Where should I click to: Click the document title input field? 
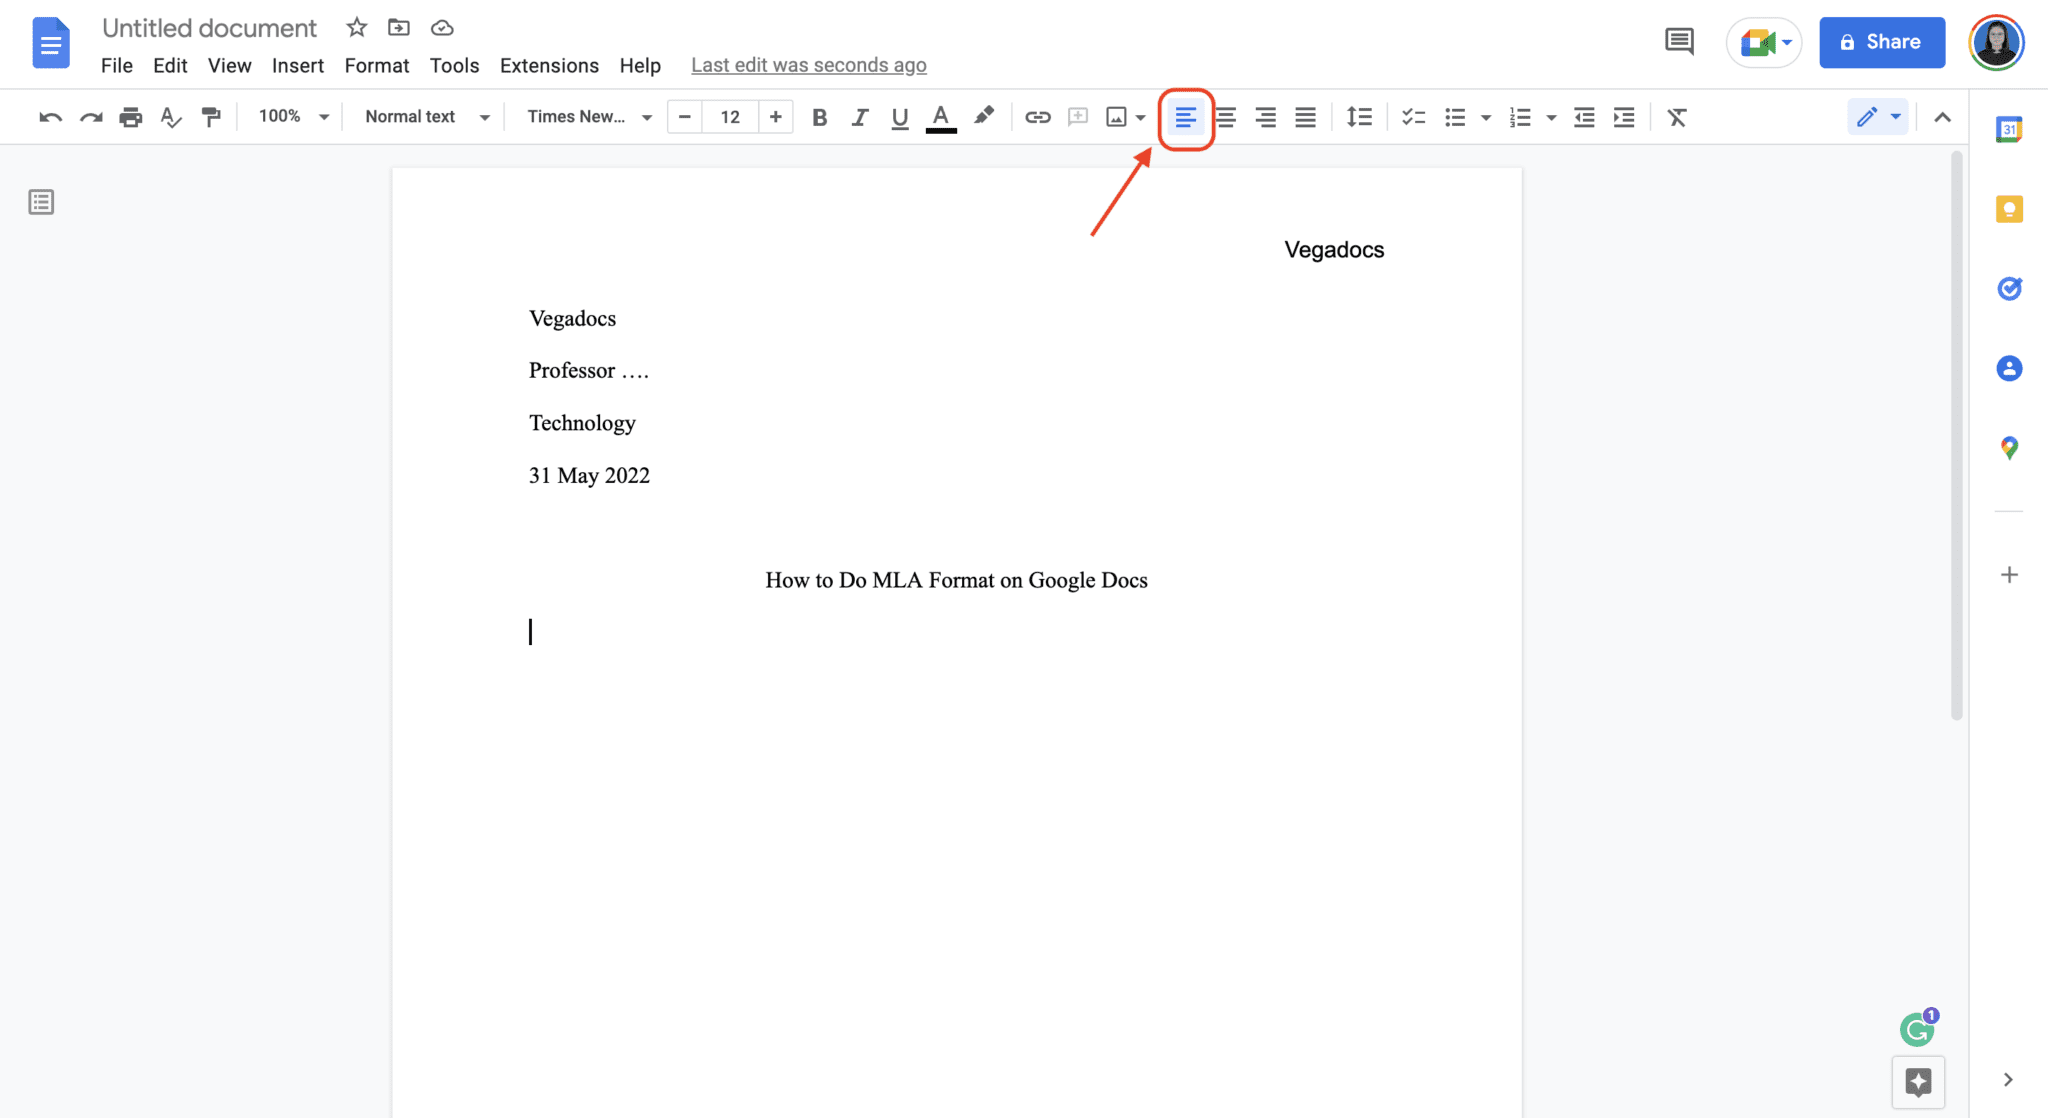point(211,28)
